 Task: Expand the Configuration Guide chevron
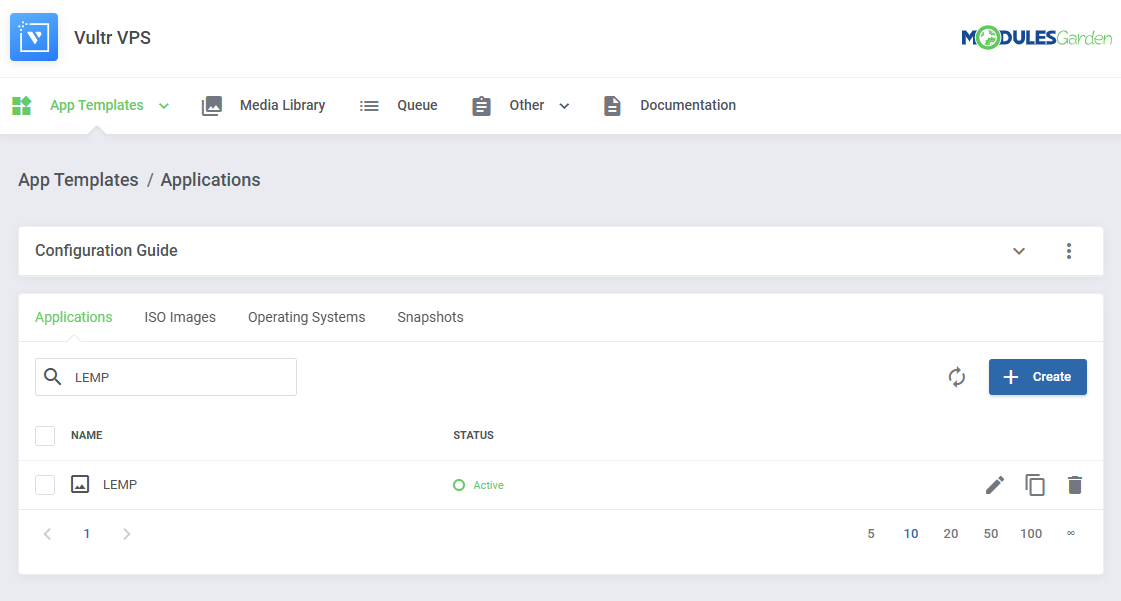1019,251
